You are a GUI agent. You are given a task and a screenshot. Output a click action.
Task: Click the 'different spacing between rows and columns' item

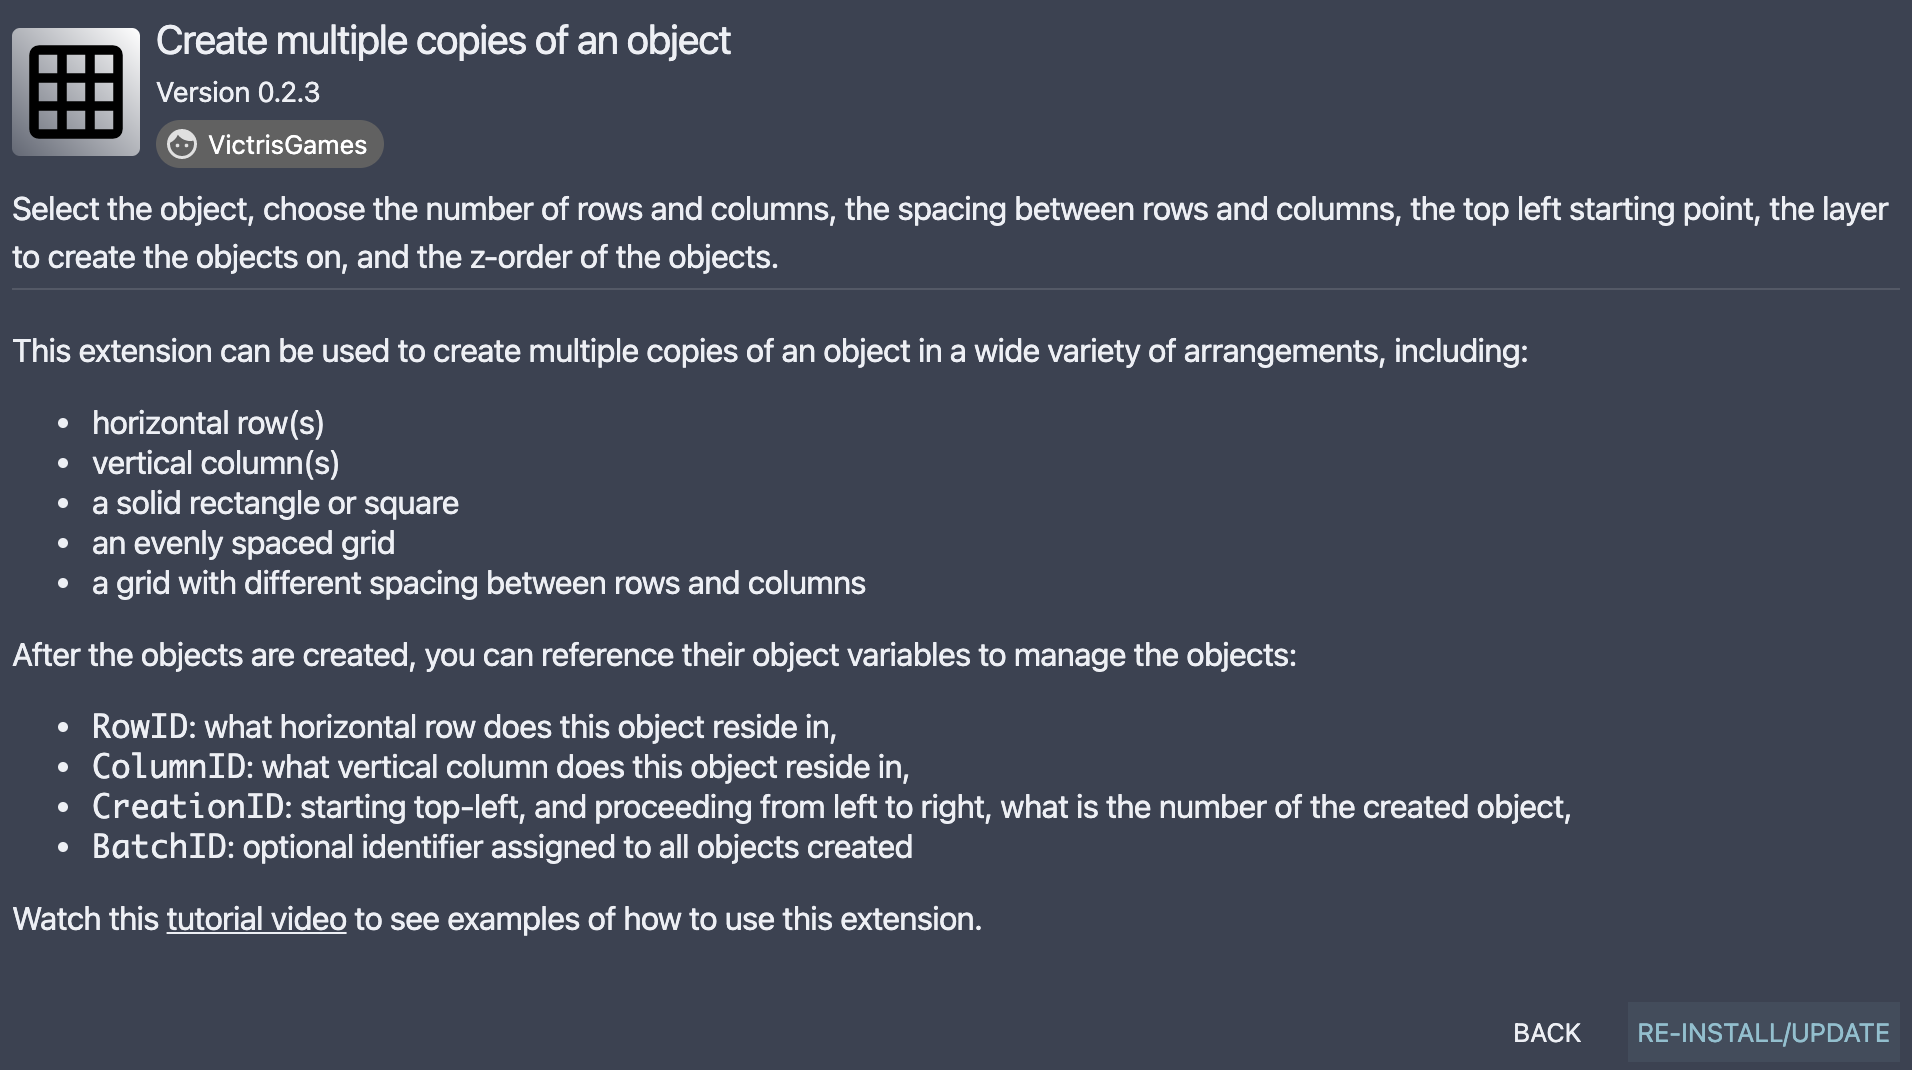pos(479,583)
